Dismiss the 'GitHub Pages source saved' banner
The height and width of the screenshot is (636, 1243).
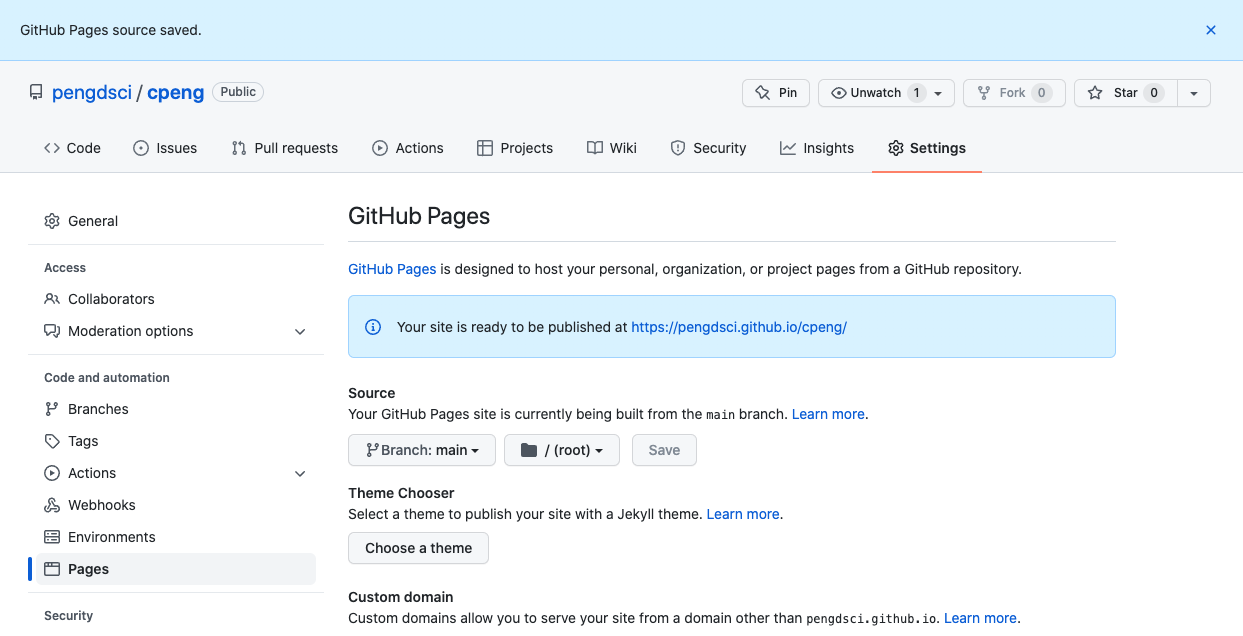pyautogui.click(x=1211, y=30)
